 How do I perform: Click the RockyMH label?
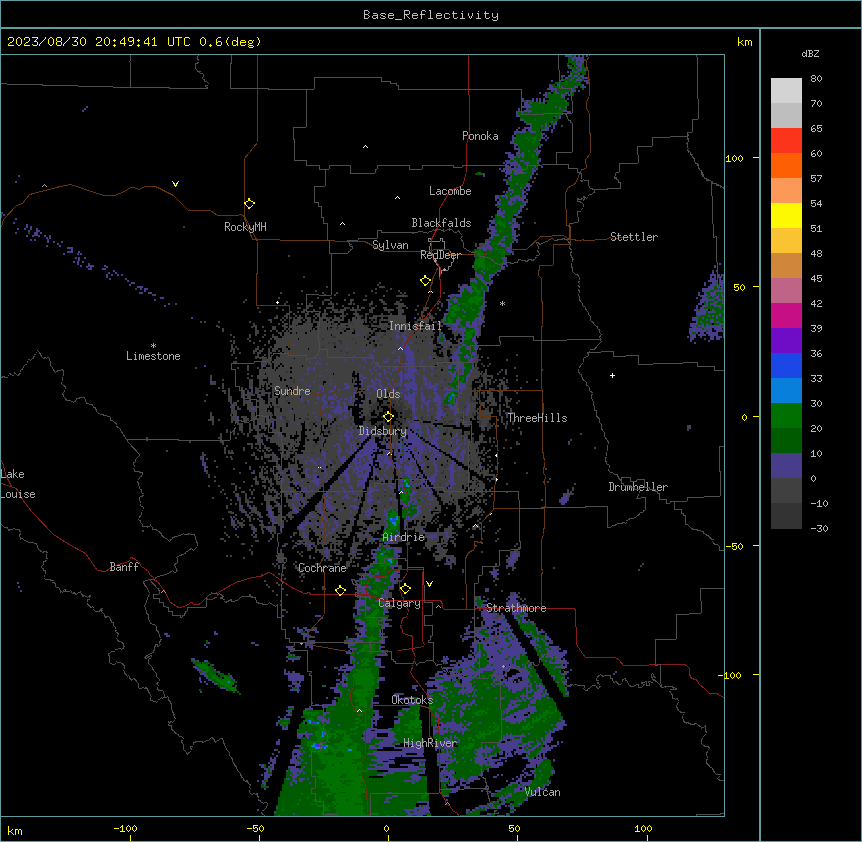tap(245, 226)
